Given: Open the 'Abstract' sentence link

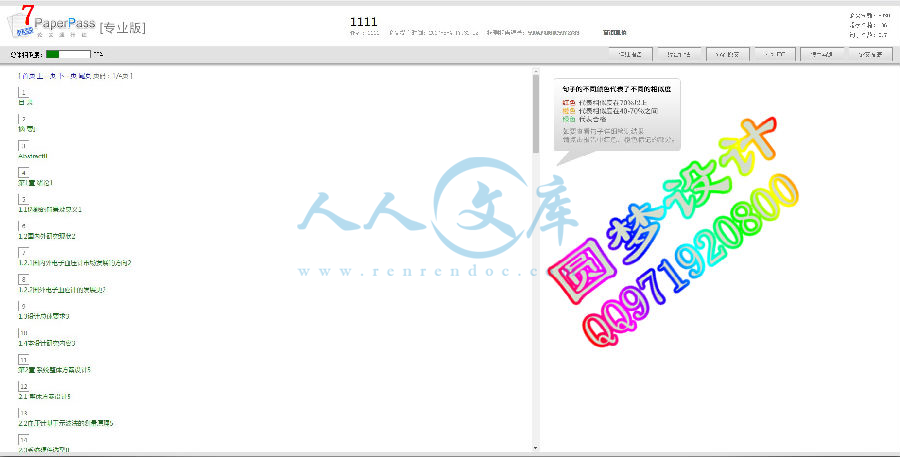Looking at the screenshot, I should (x=33, y=156).
